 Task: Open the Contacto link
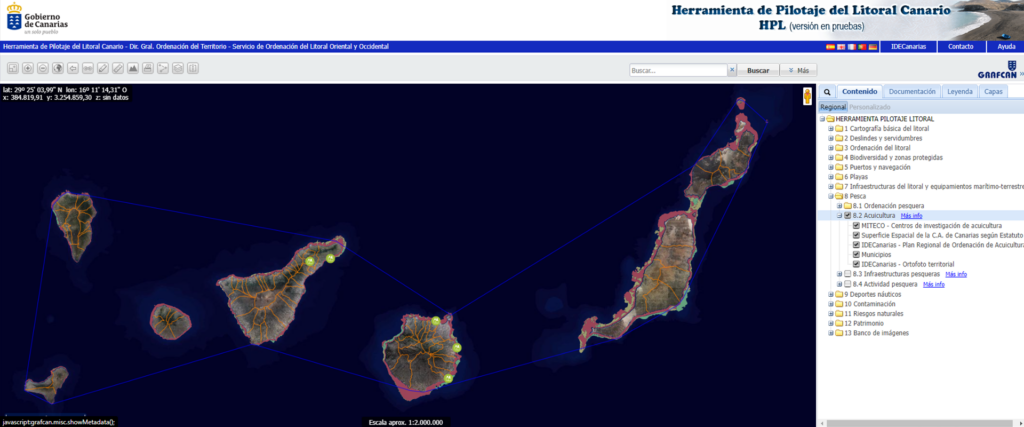point(961,46)
